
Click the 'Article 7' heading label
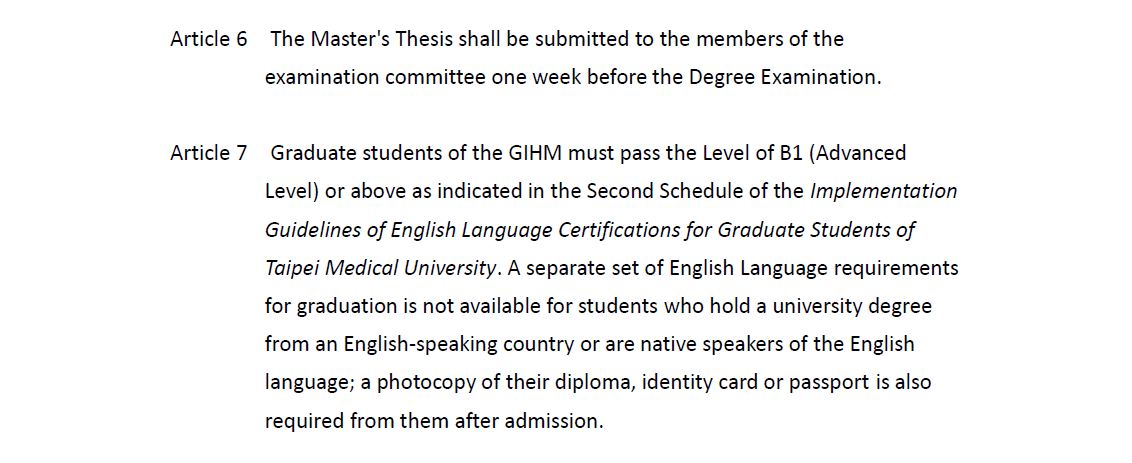(209, 153)
